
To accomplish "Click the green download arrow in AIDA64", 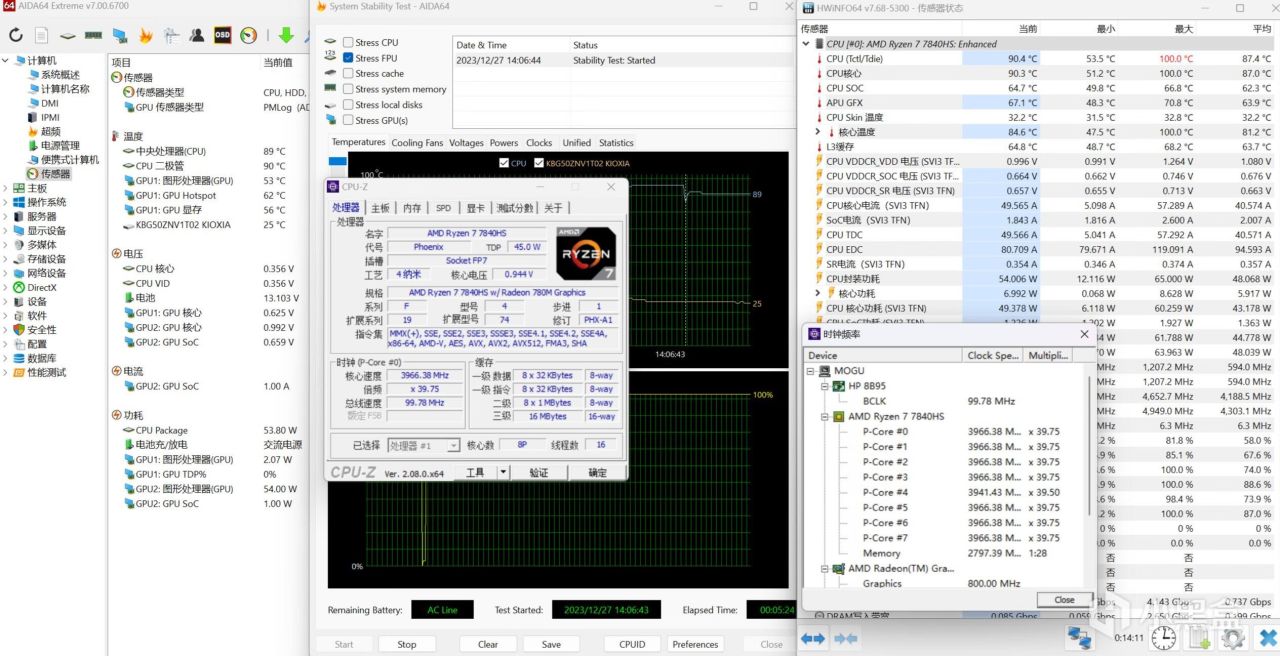I will coord(286,35).
